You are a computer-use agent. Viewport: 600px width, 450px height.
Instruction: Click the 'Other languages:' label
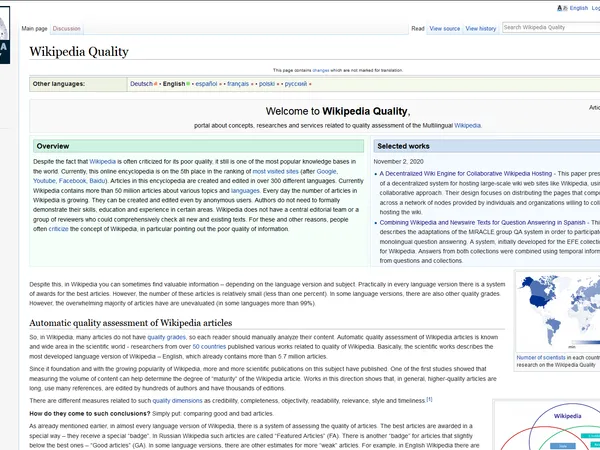pos(59,84)
